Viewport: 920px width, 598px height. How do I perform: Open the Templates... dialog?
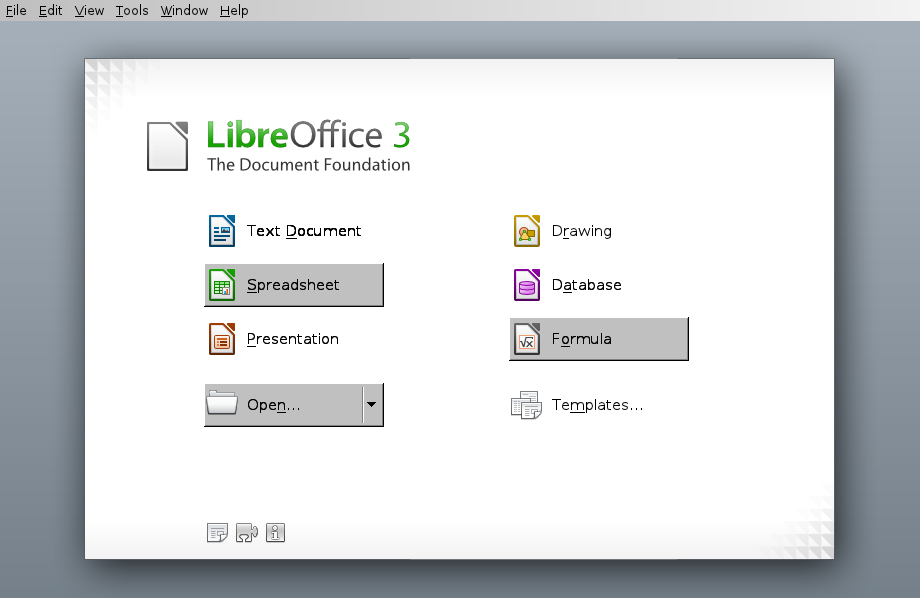pyautogui.click(x=599, y=405)
